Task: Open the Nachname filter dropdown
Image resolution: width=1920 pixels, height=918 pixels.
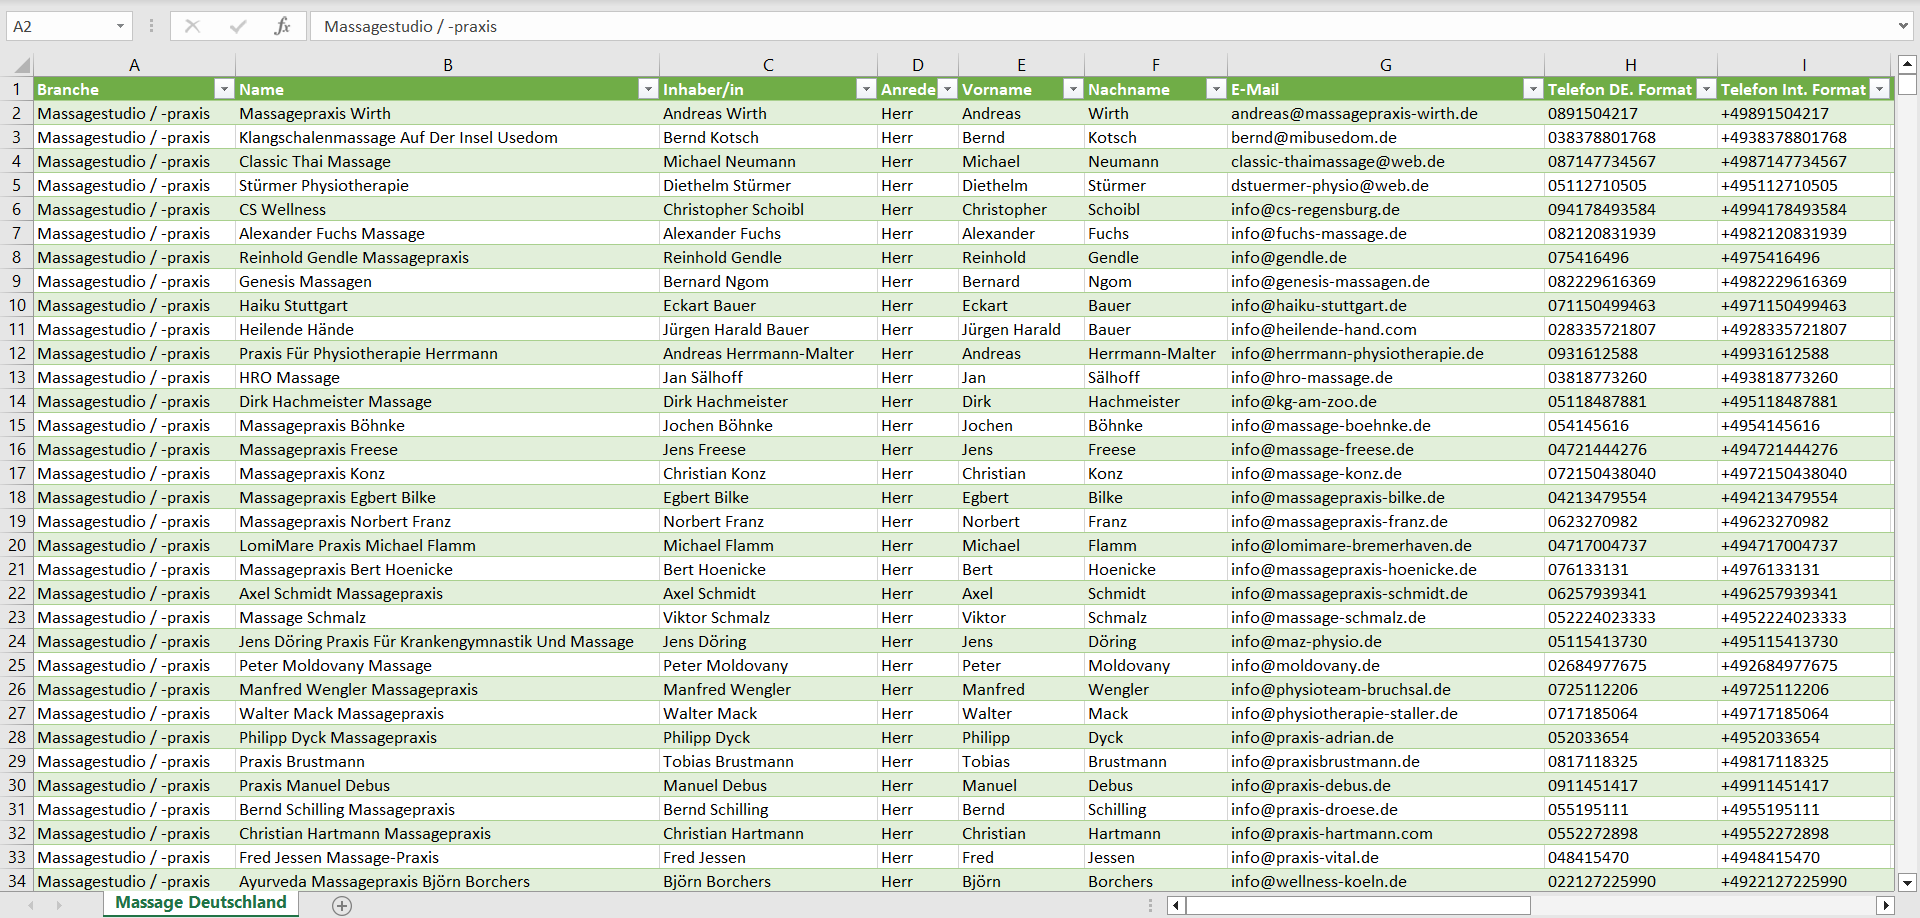Action: pyautogui.click(x=1216, y=89)
